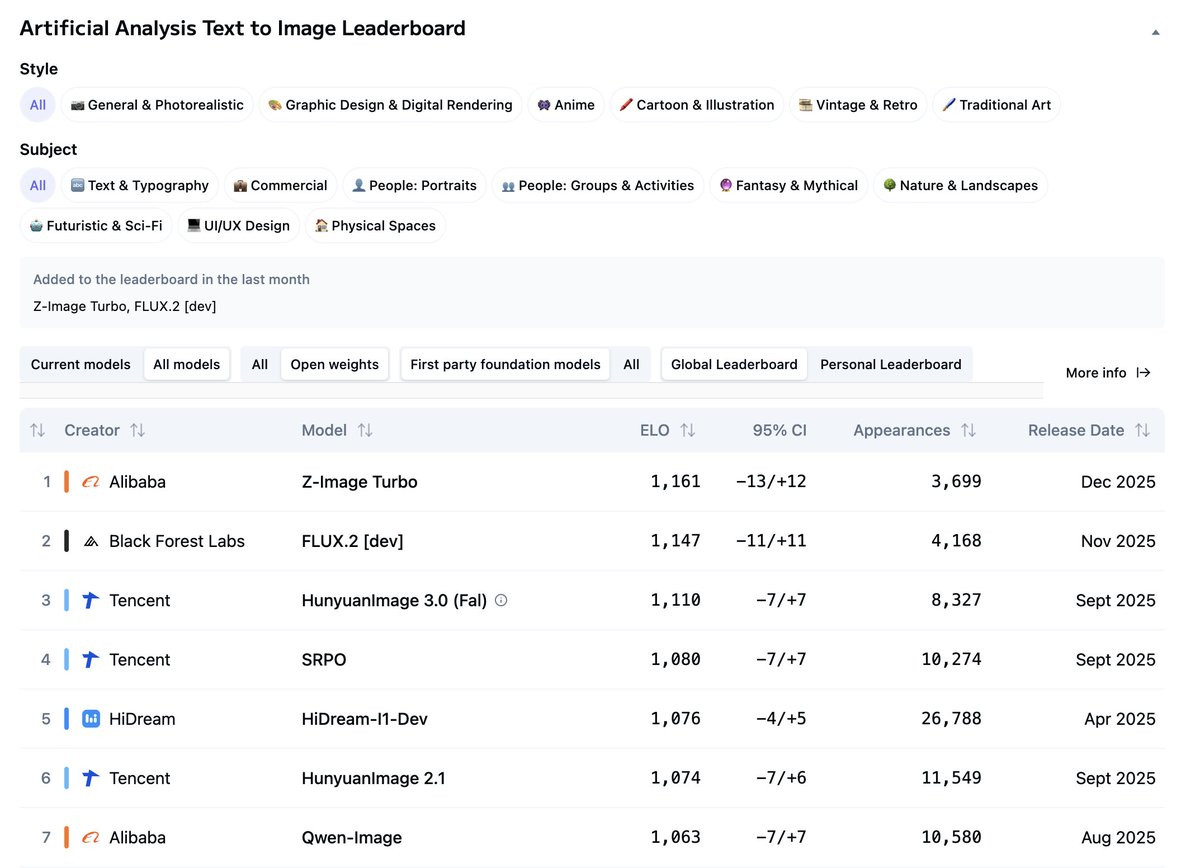
Task: Sort by Appearances column arrows
Action: click(968, 430)
